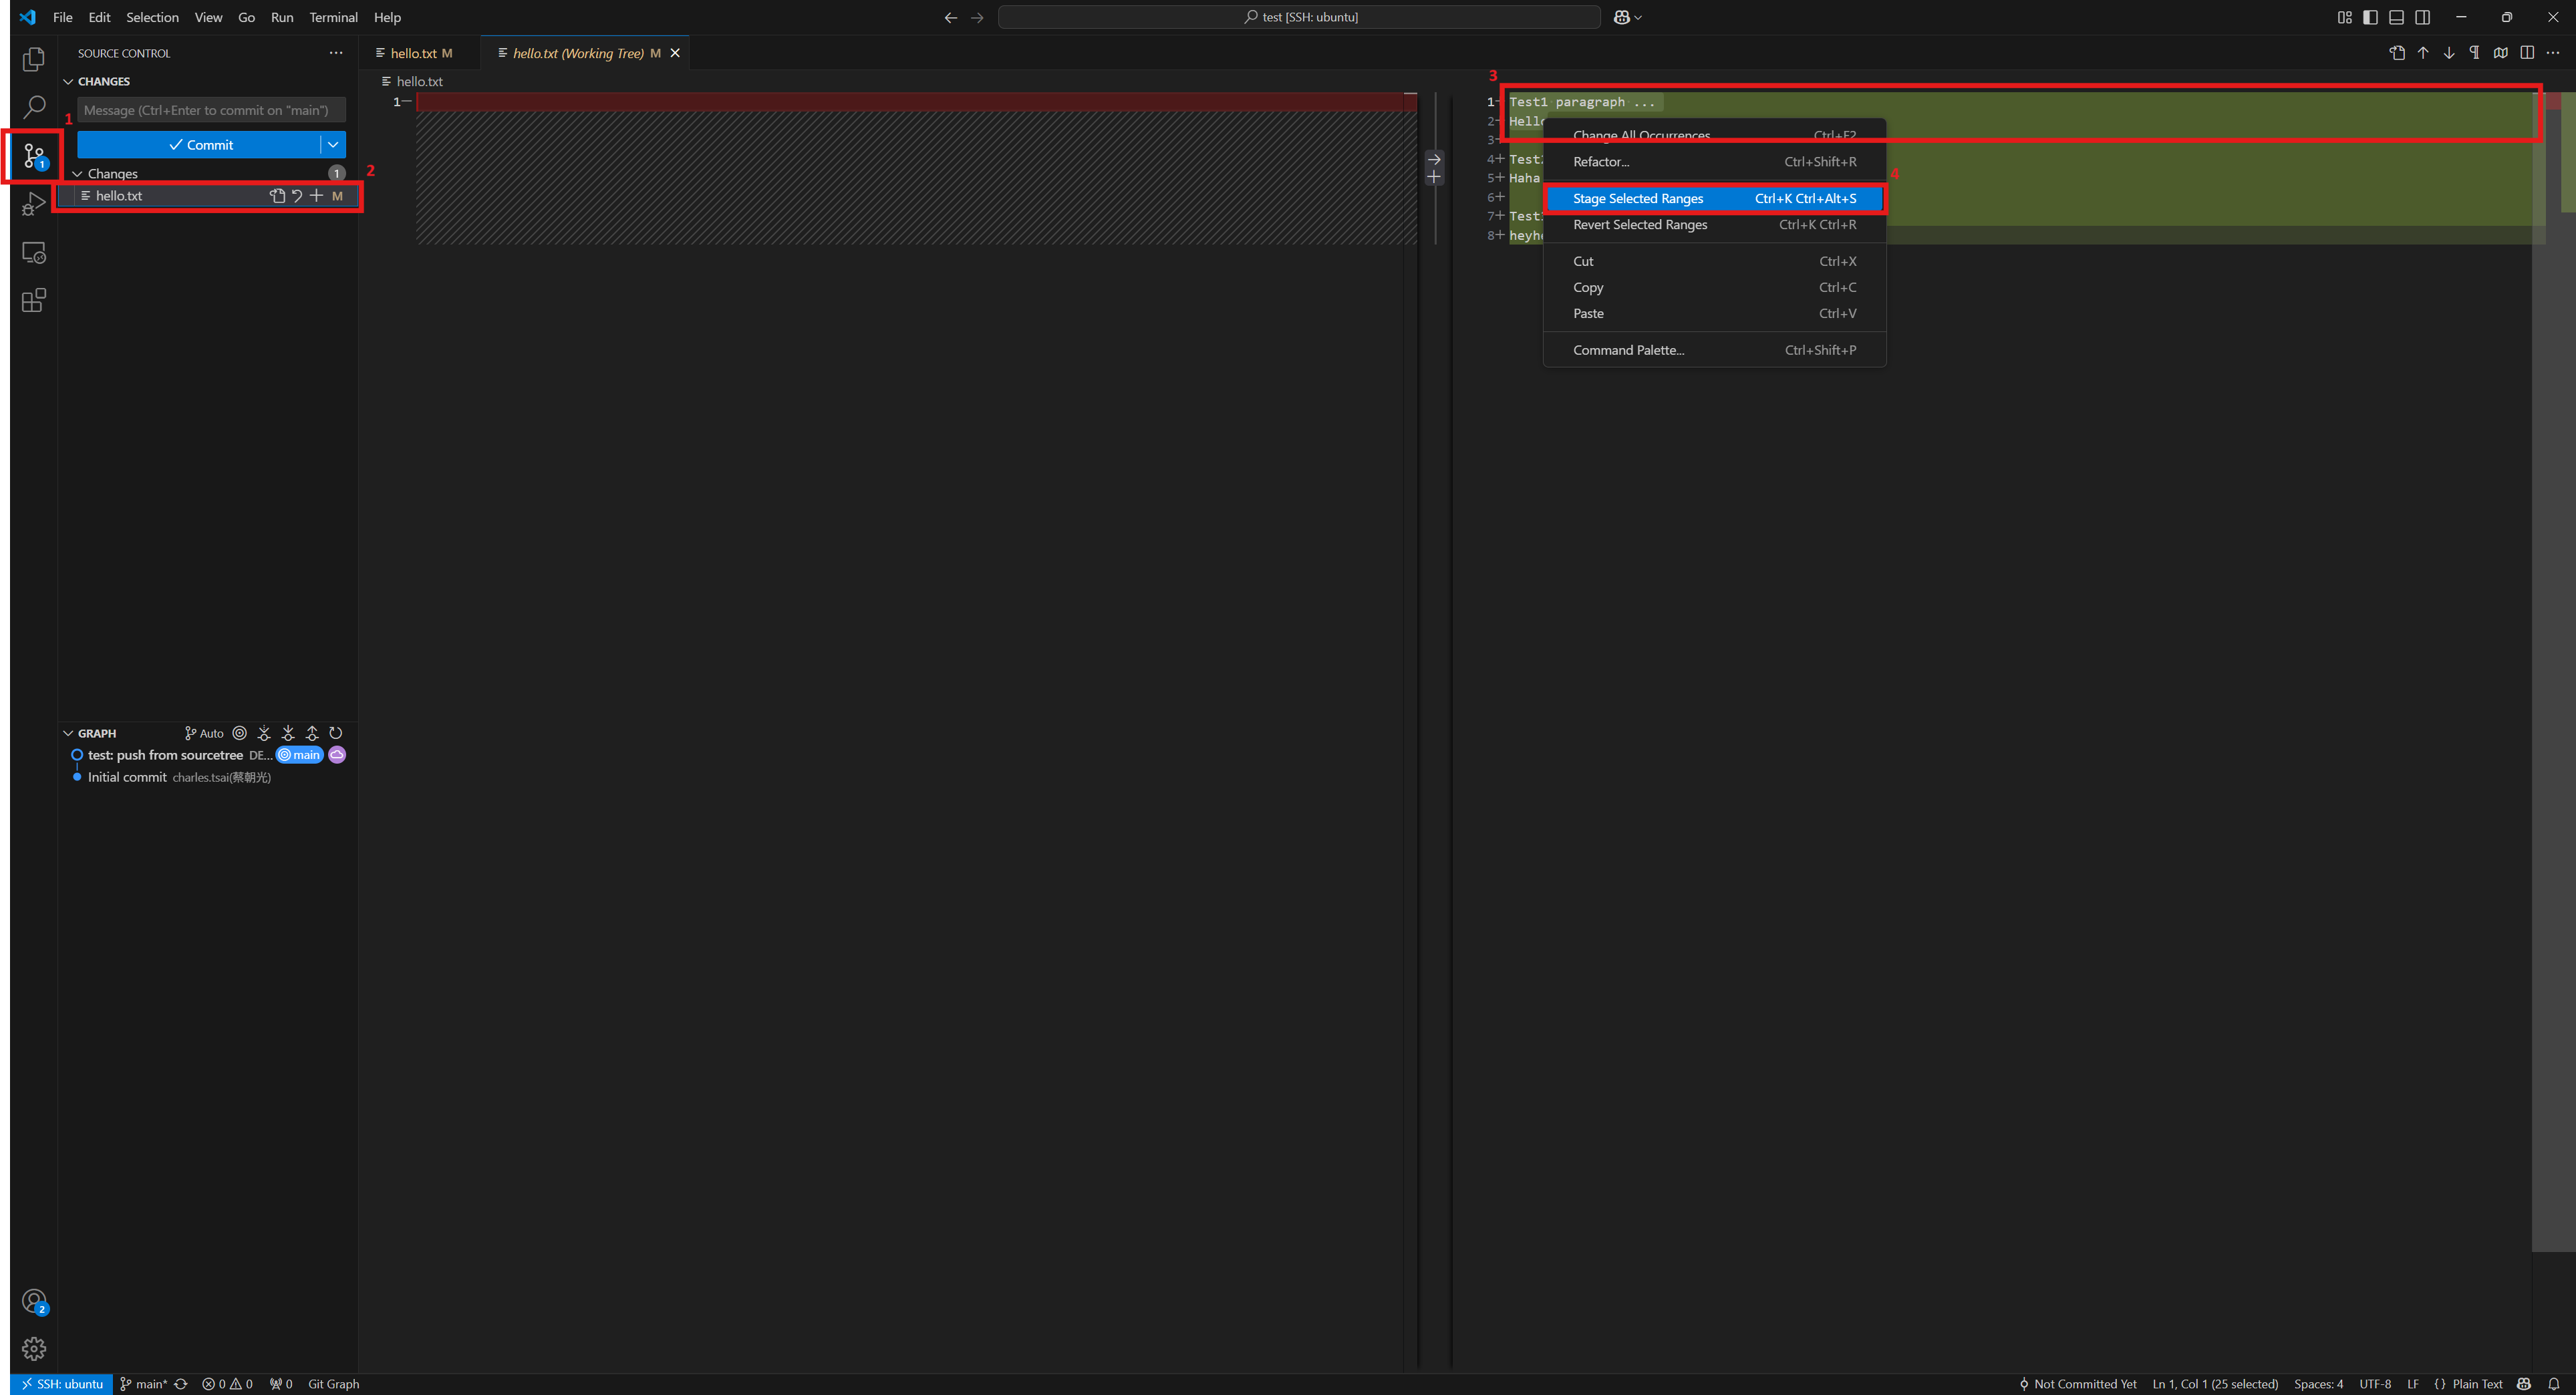Discard changes on hello.txt with revert icon

(296, 196)
